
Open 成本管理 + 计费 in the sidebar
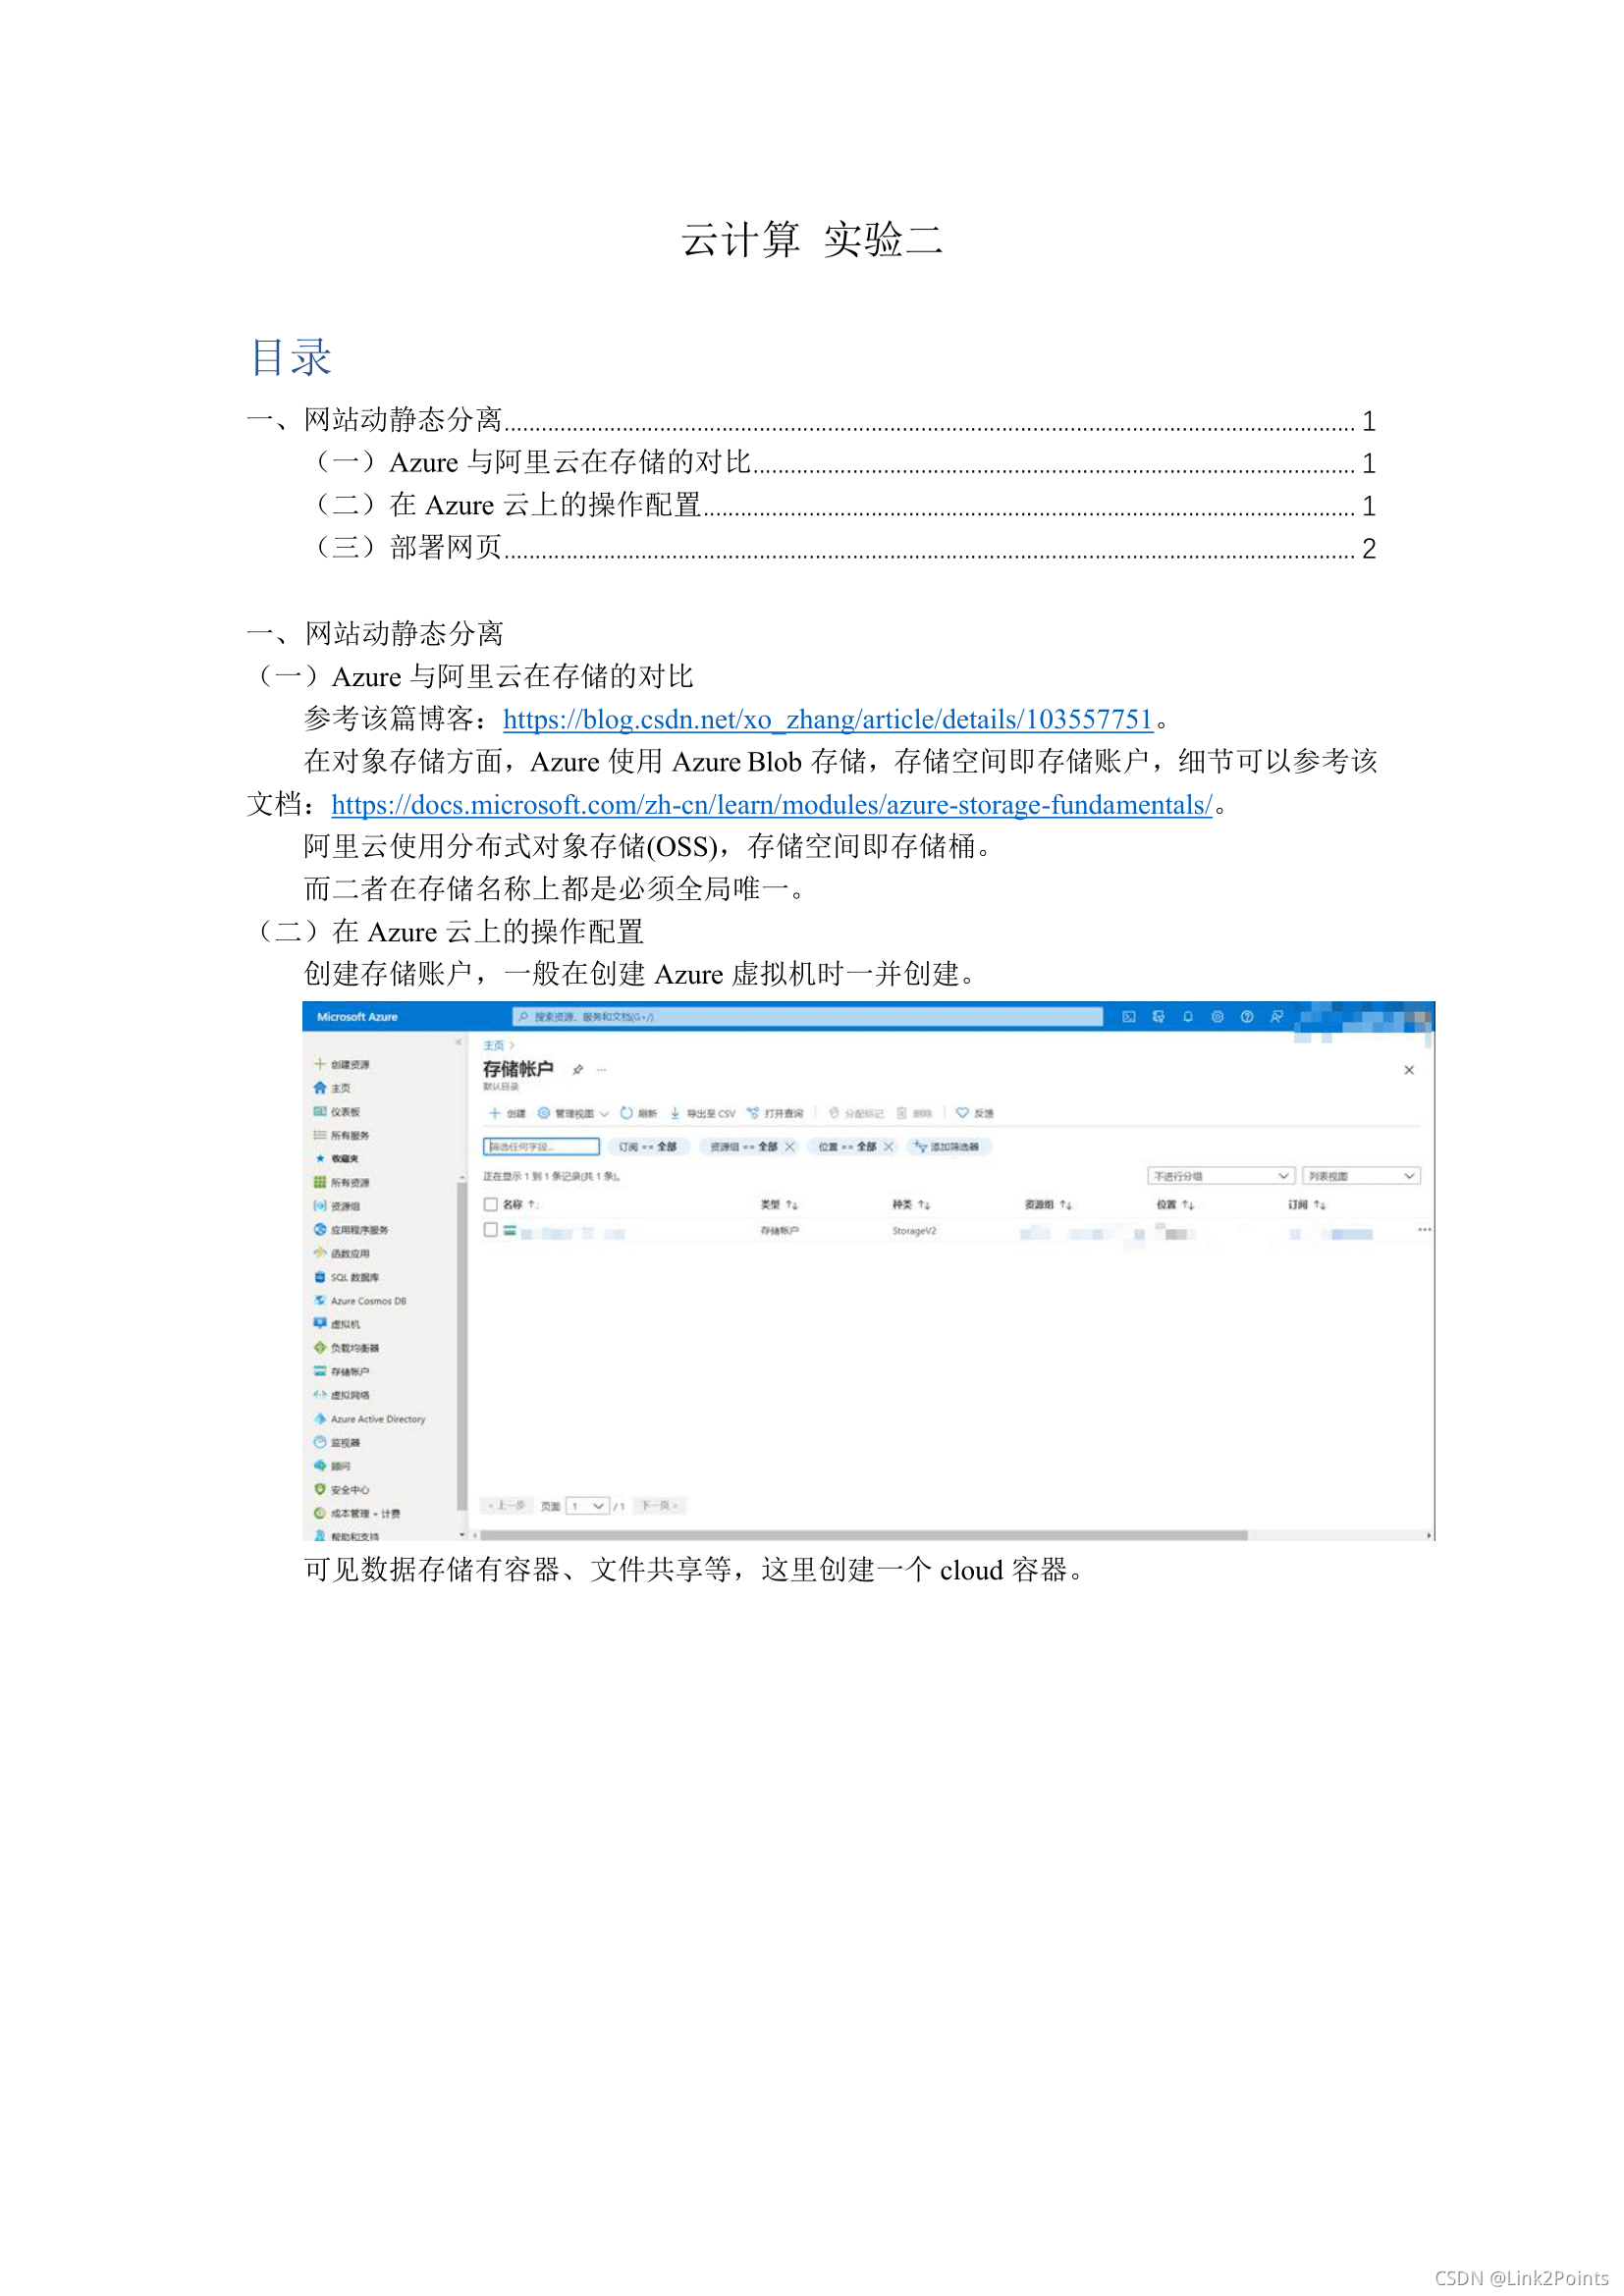(356, 1514)
